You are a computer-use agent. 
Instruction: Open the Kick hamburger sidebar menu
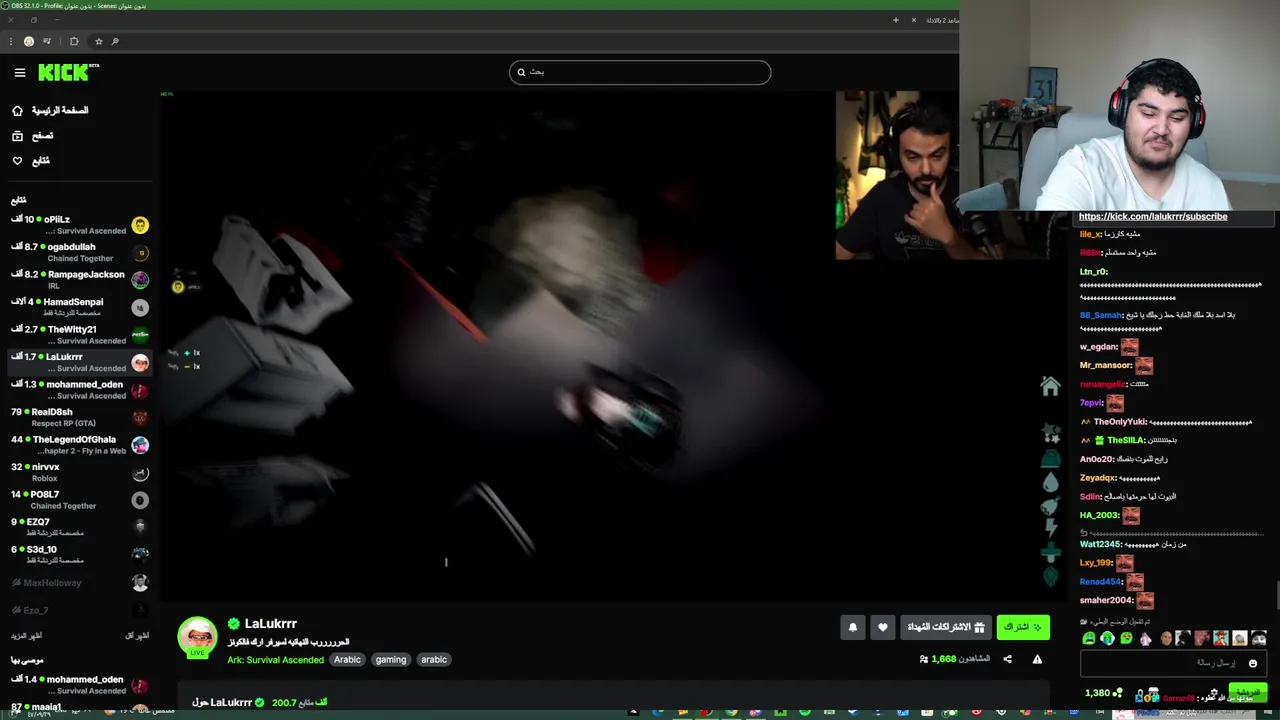tap(19, 72)
